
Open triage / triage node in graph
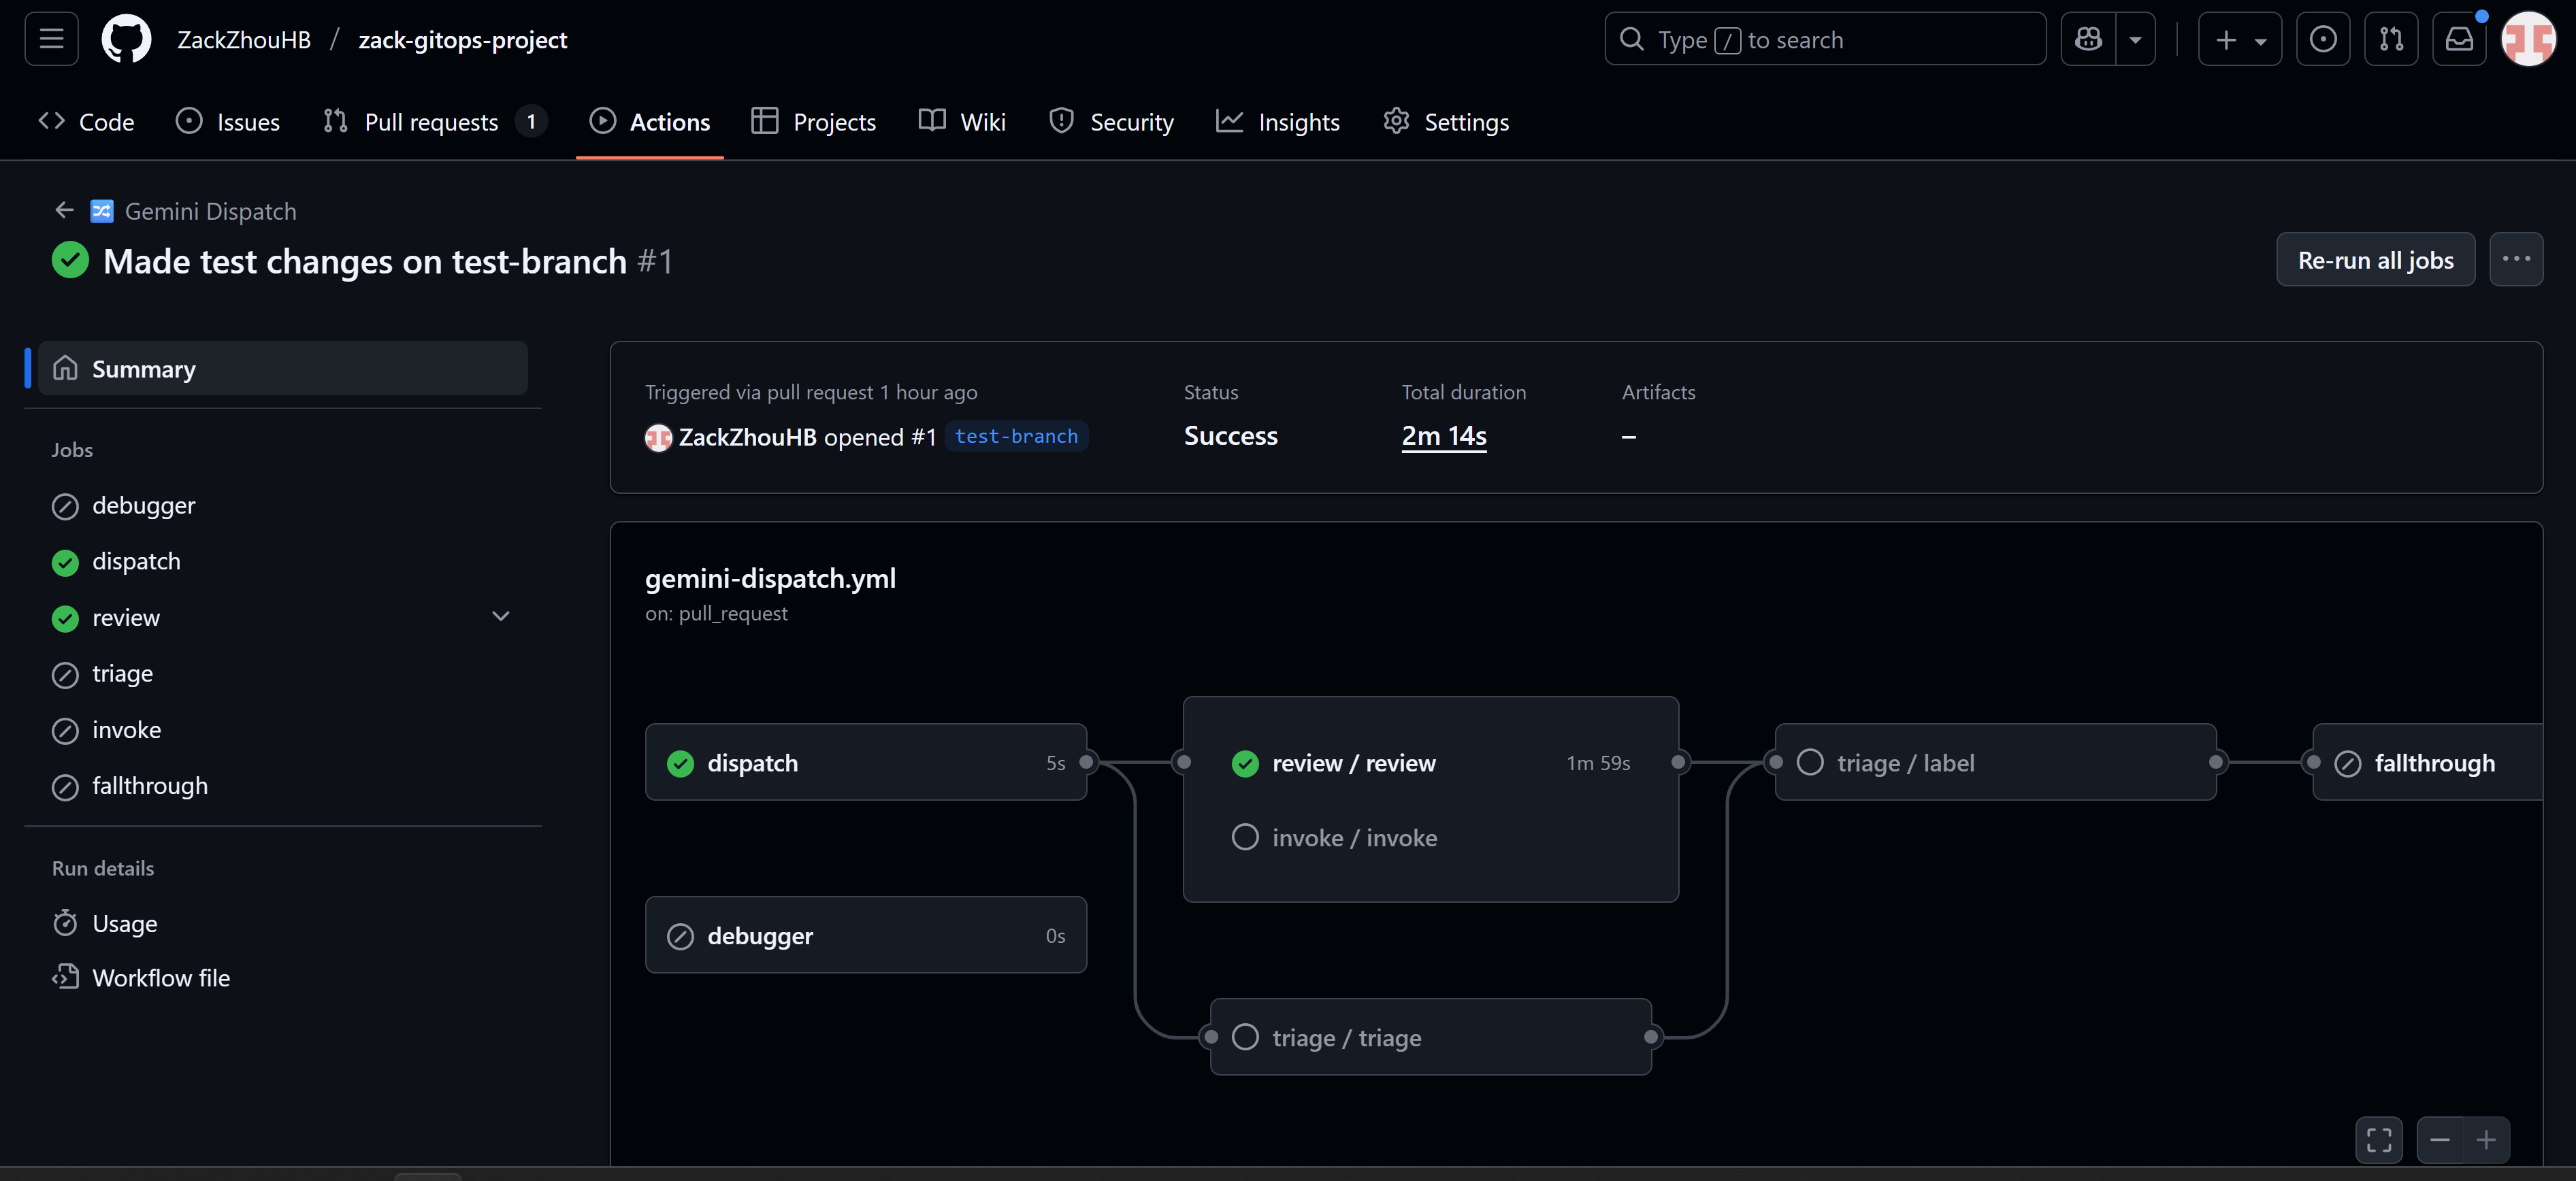(1431, 1037)
